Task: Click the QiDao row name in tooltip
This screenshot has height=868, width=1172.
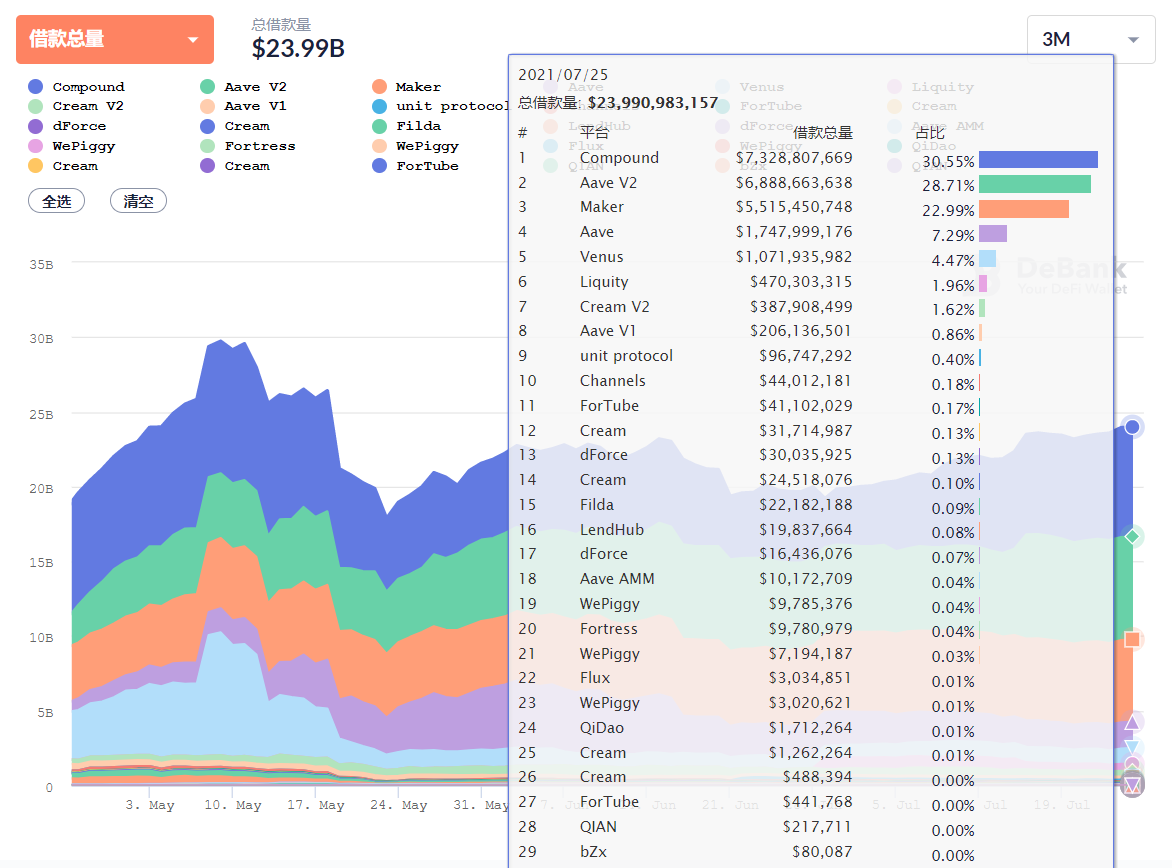Action: coord(602,727)
